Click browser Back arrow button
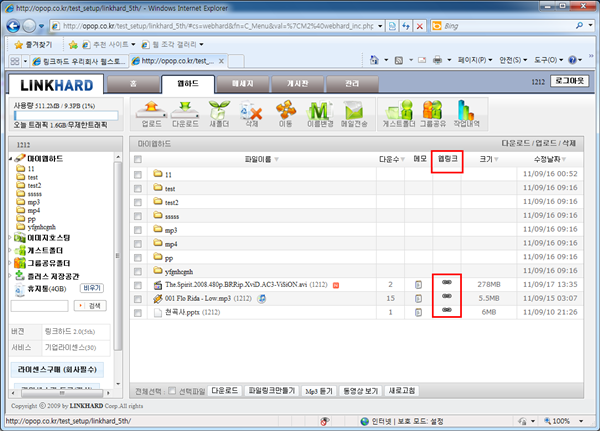This screenshot has height=431, width=600. tap(13, 26)
